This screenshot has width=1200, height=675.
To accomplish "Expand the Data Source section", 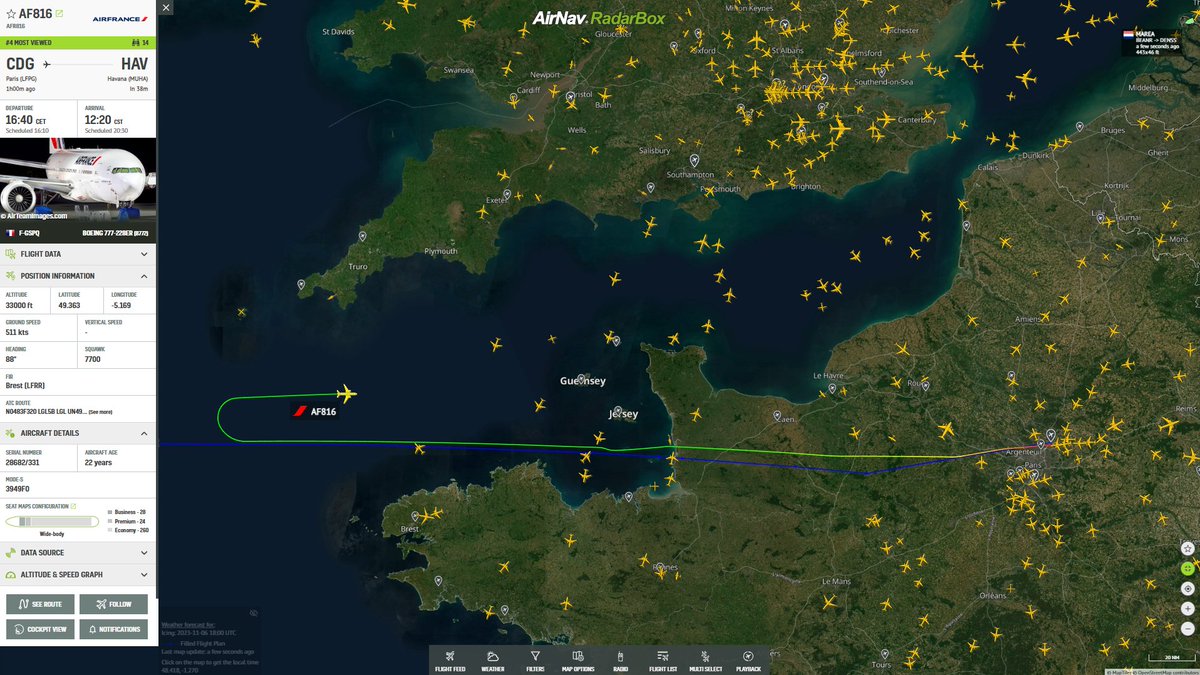I will click(x=78, y=552).
